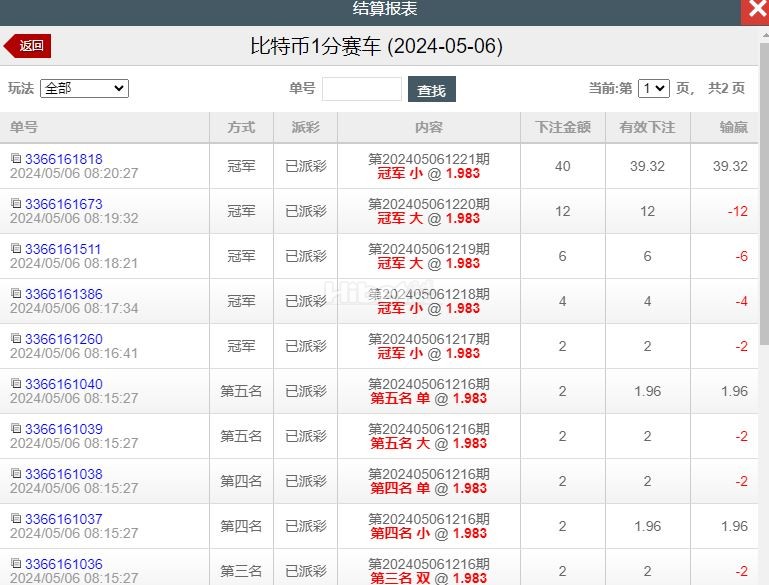The height and width of the screenshot is (585, 769).
Task: Open the 玩法 dropdown showing 全部
Action: coord(84,88)
